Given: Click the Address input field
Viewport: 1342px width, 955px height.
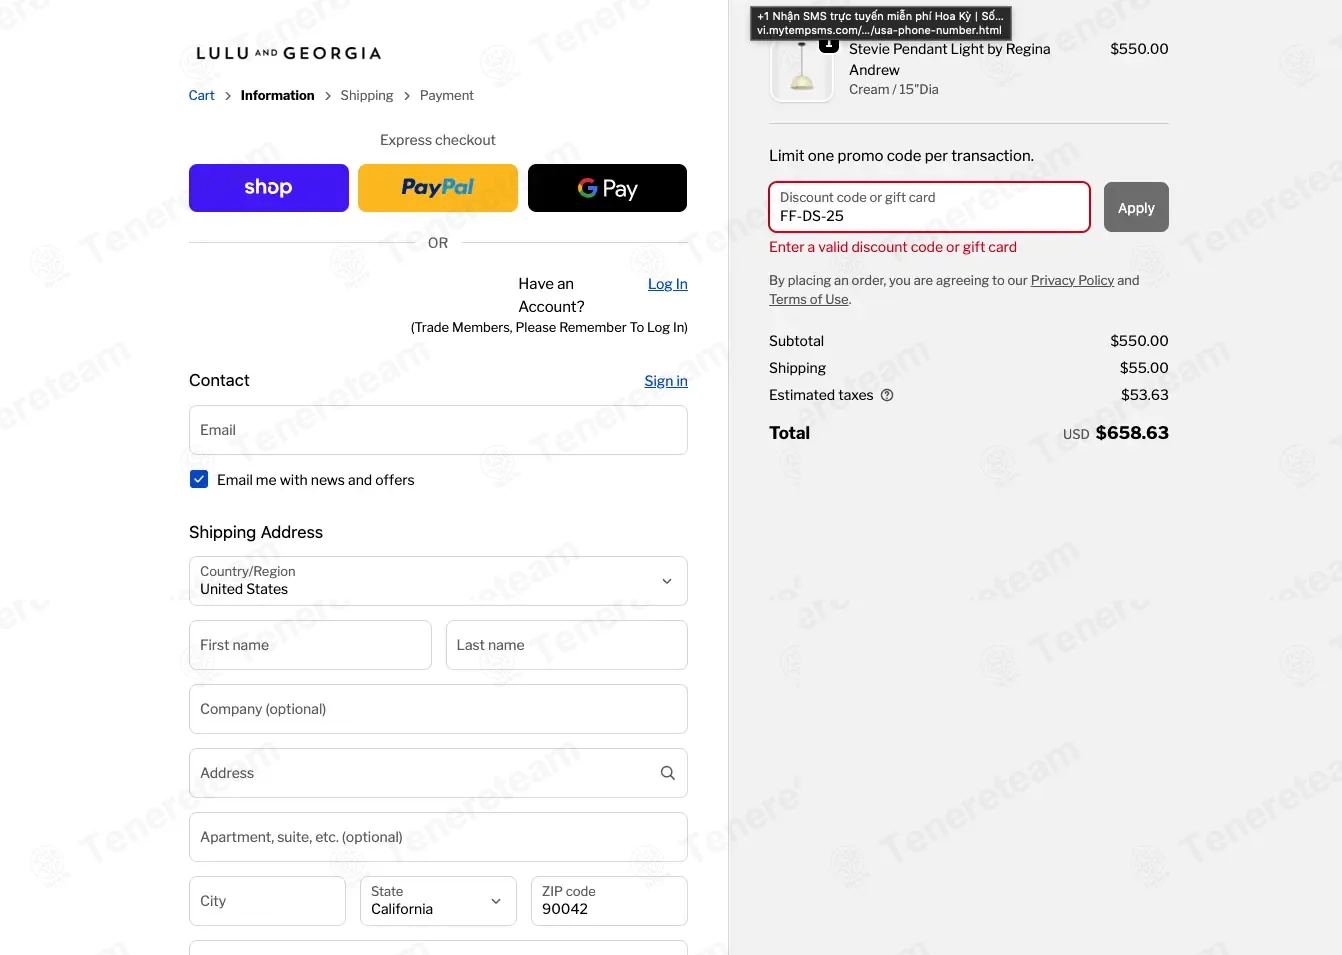Looking at the screenshot, I should point(438,773).
